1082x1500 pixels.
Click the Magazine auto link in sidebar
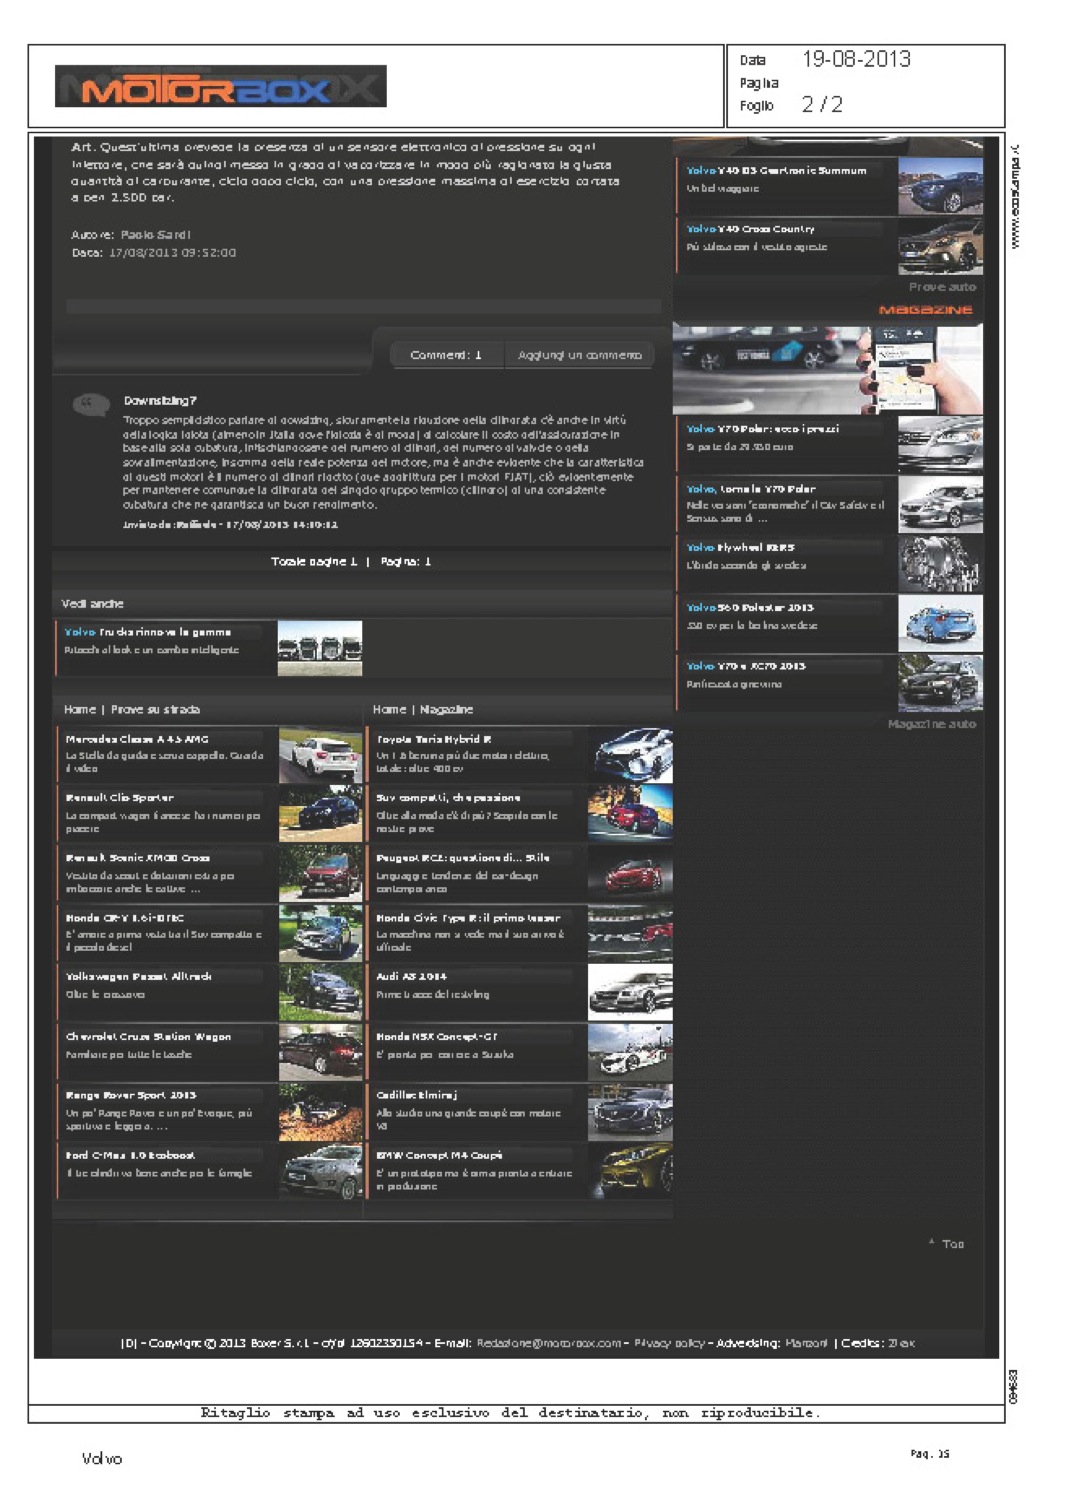pyautogui.click(x=931, y=724)
